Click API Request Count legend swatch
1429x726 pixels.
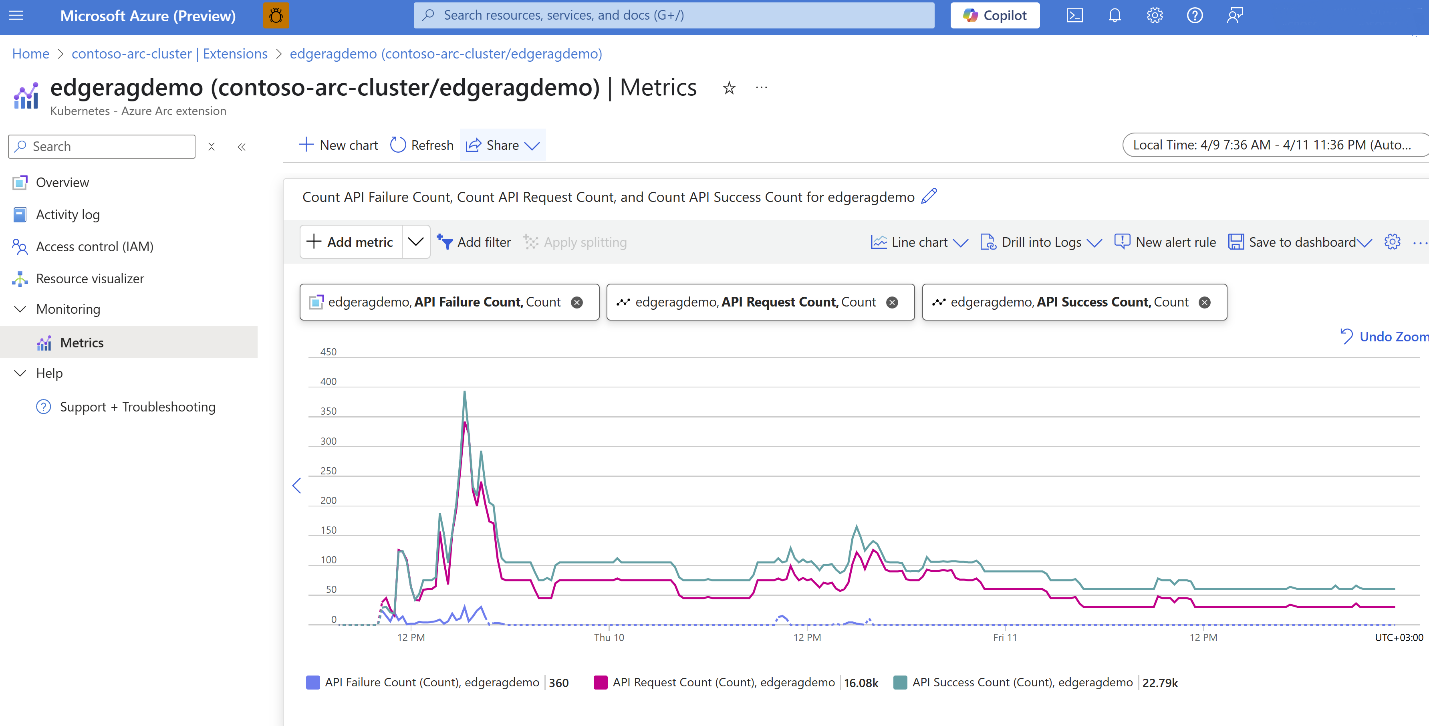[601, 683]
